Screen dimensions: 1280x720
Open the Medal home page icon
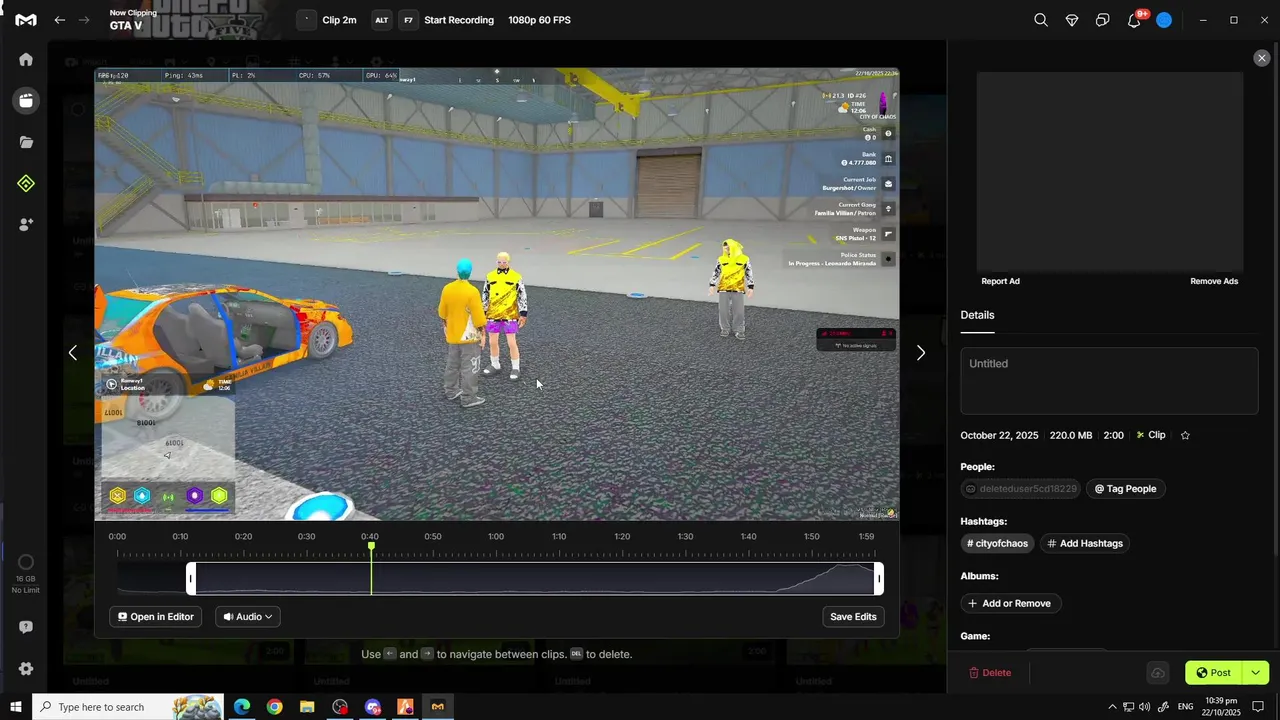(26, 59)
